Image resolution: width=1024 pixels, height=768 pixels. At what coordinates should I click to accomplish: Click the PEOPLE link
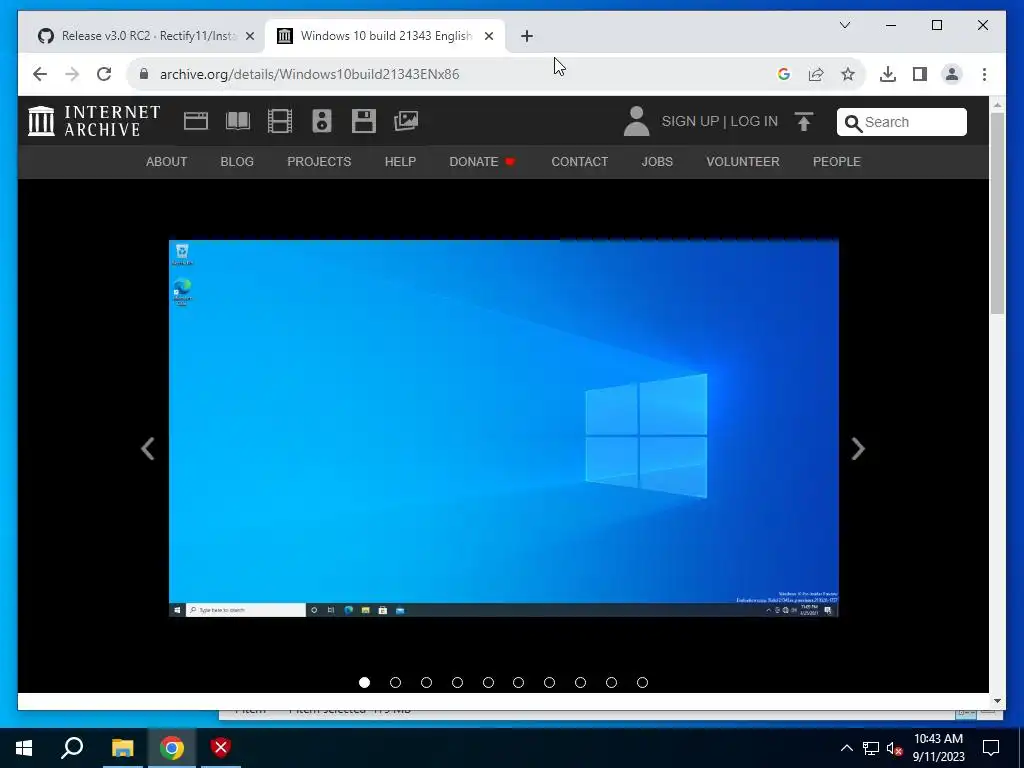837,161
